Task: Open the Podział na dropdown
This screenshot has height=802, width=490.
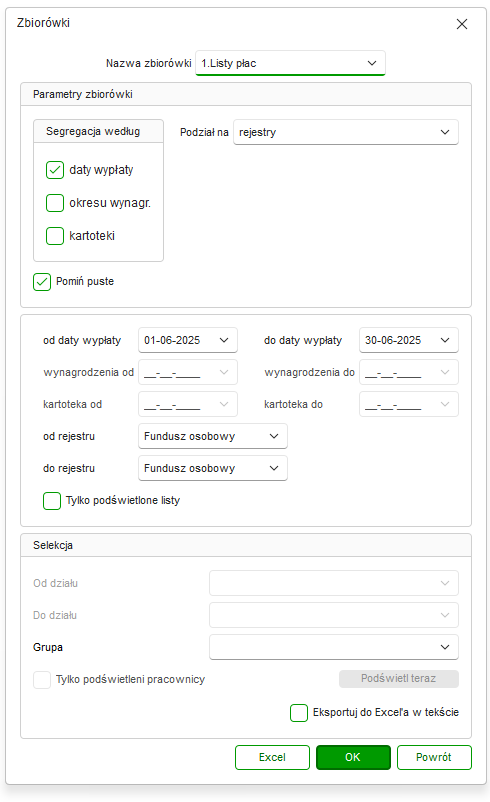Action: (346, 132)
